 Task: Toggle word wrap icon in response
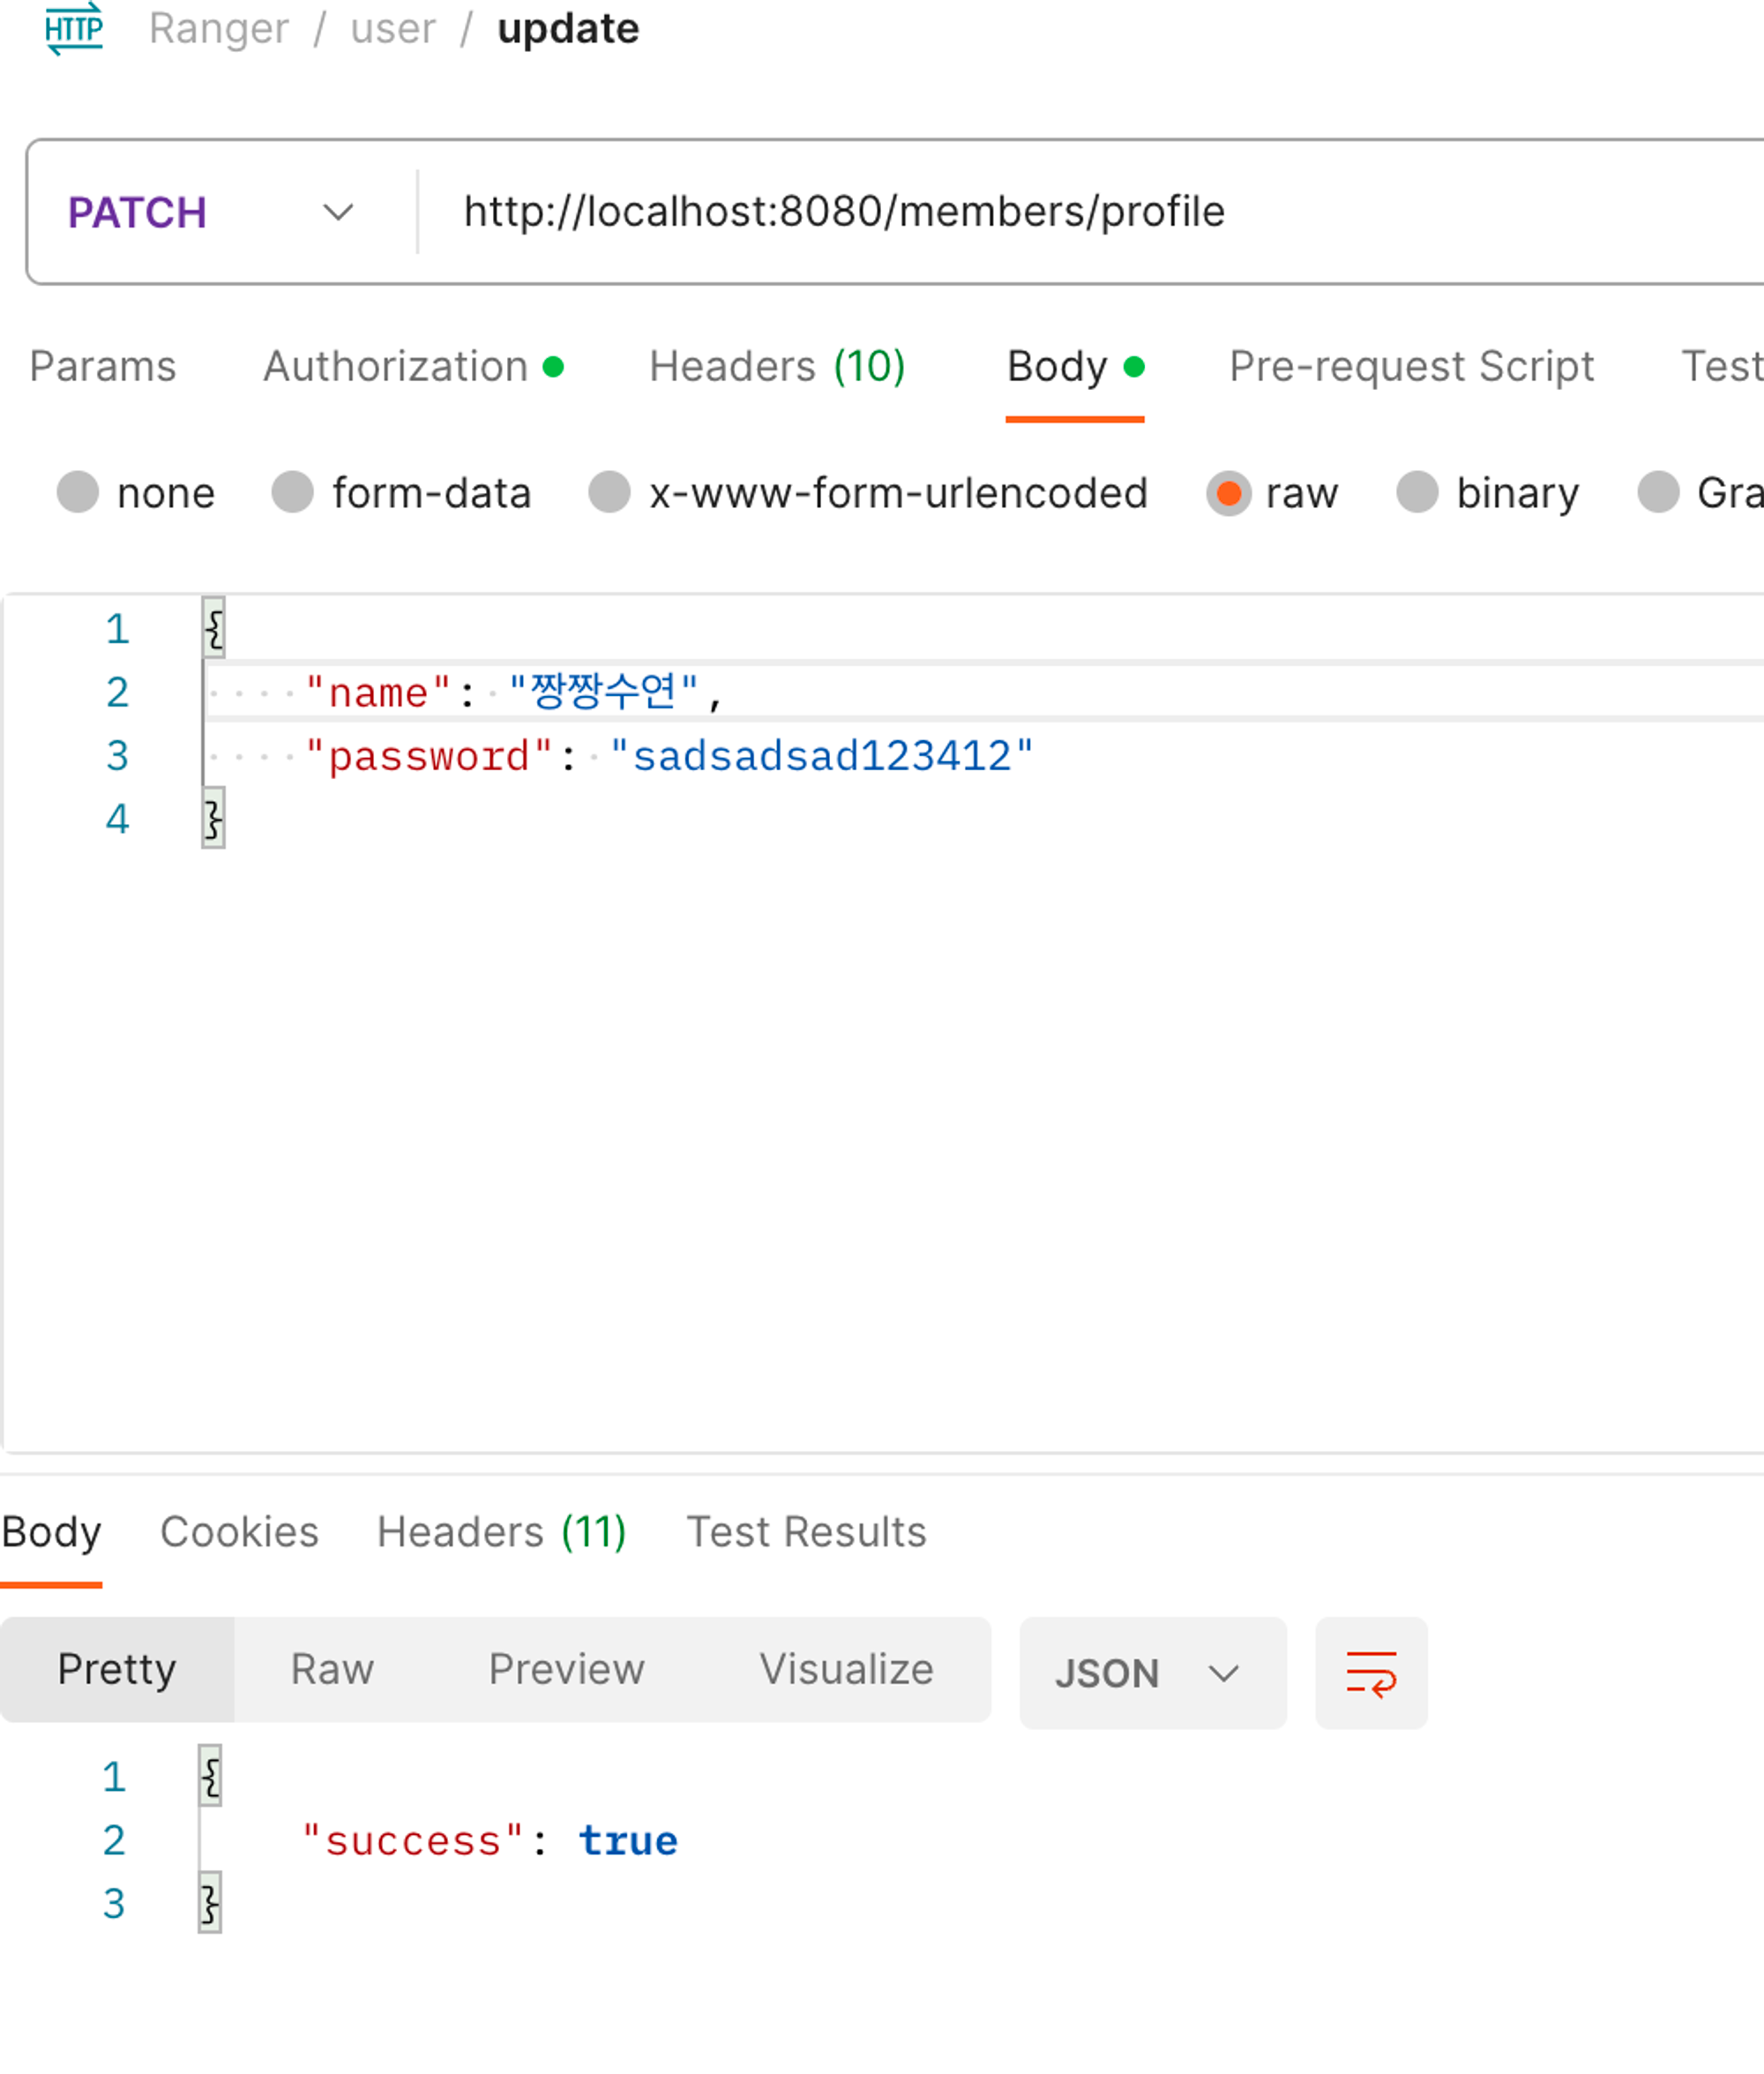pyautogui.click(x=1370, y=1673)
